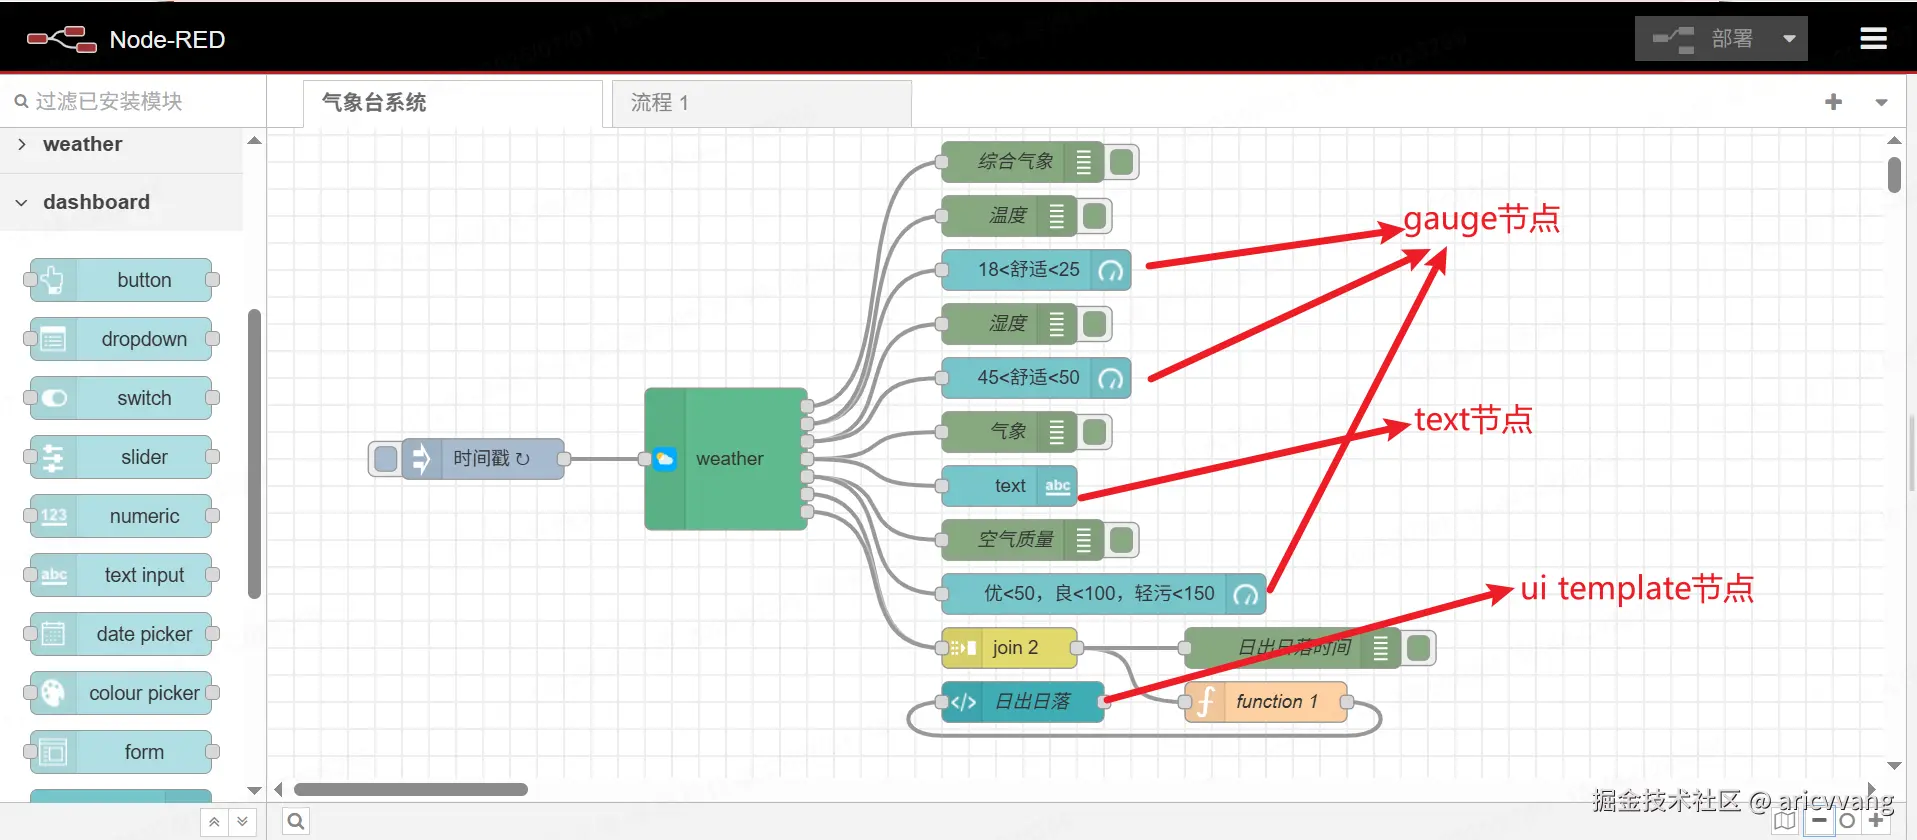
Task: Select the switch palette node
Action: tap(121, 398)
